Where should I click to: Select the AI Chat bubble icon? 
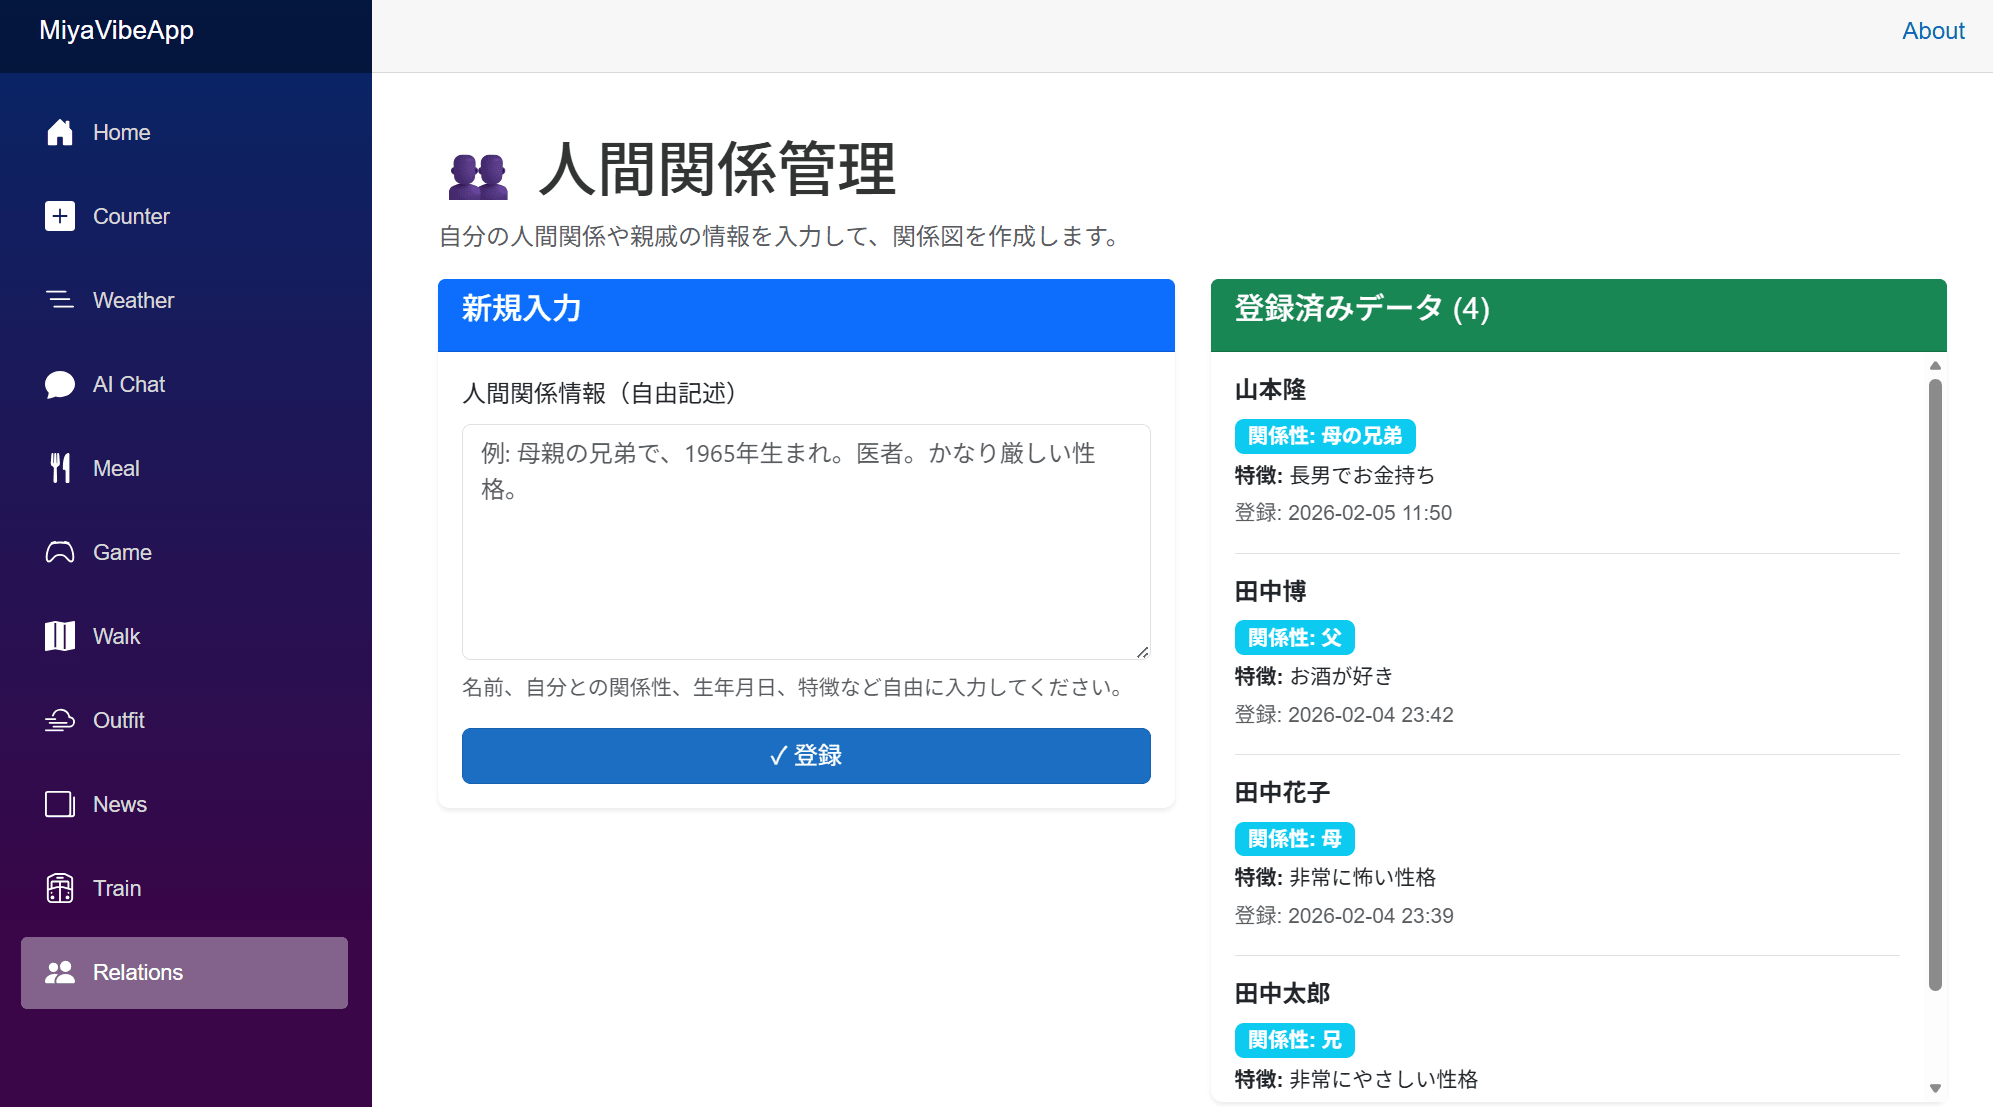click(x=60, y=385)
